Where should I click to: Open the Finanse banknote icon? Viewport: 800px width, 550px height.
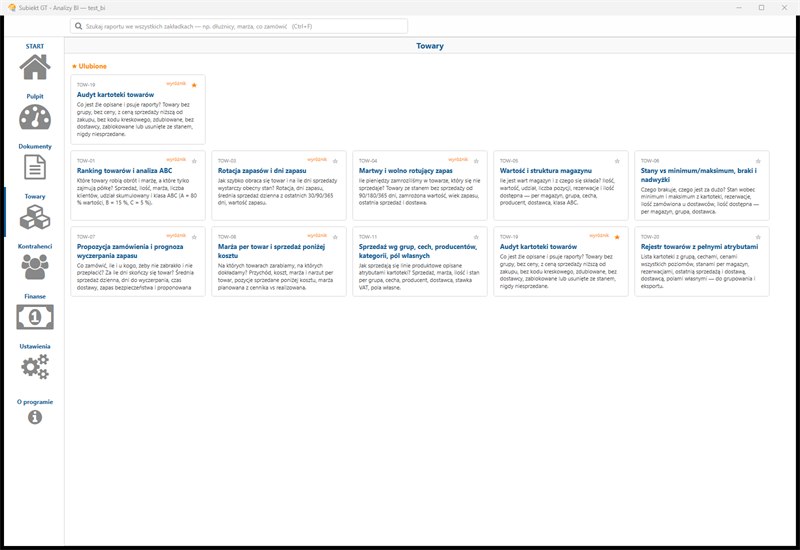pos(35,317)
